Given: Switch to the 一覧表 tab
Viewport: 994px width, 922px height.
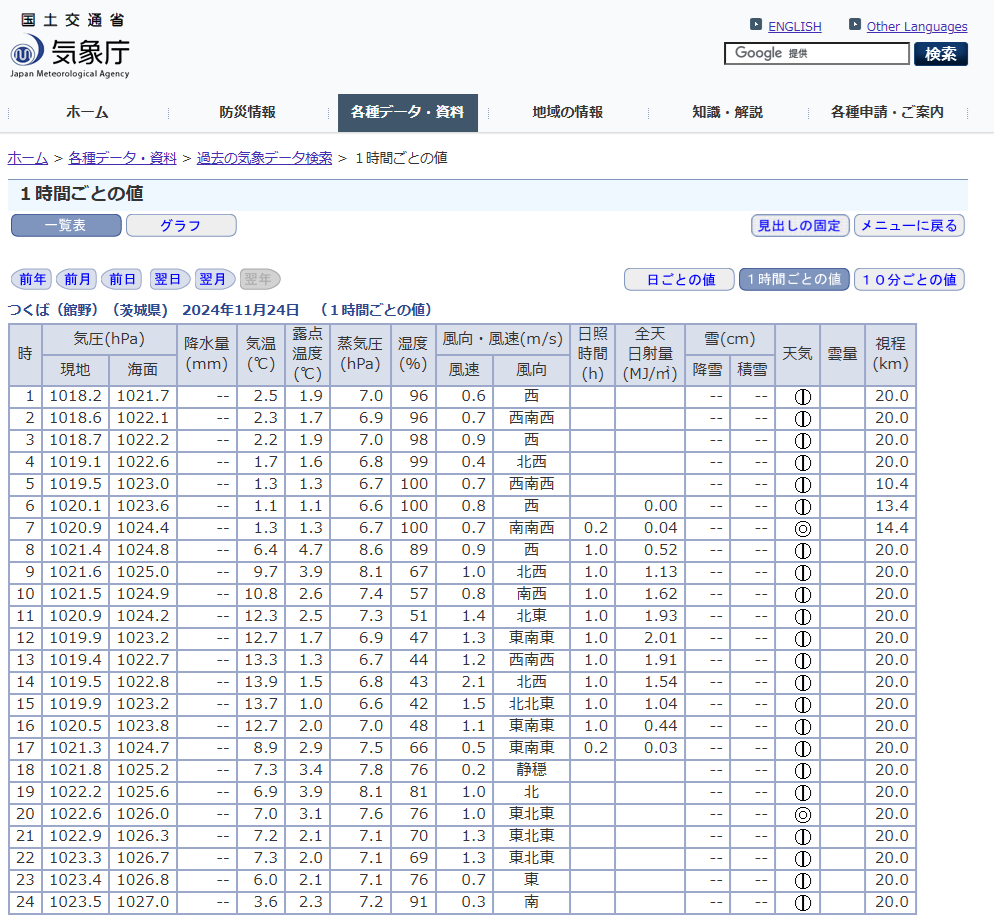Looking at the screenshot, I should tap(66, 225).
